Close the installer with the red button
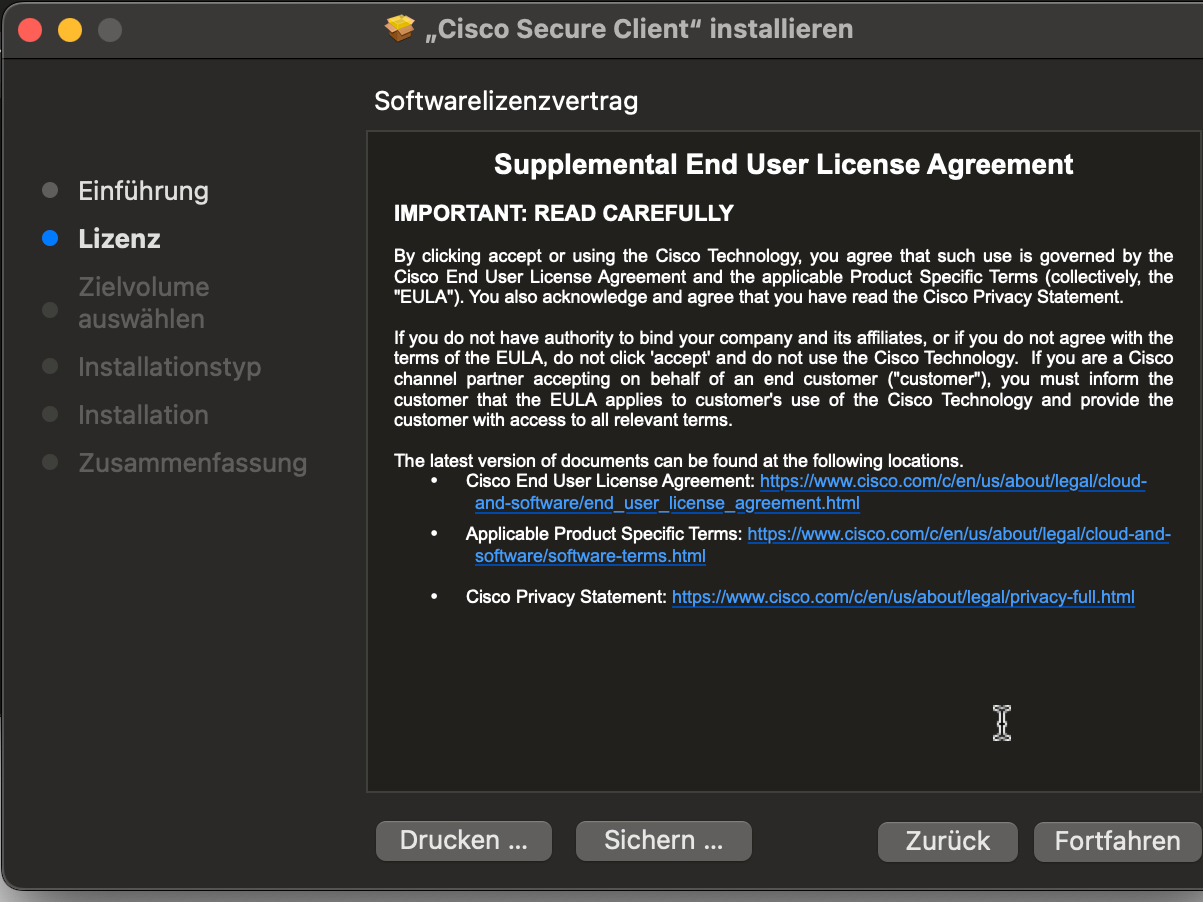 tap(30, 30)
